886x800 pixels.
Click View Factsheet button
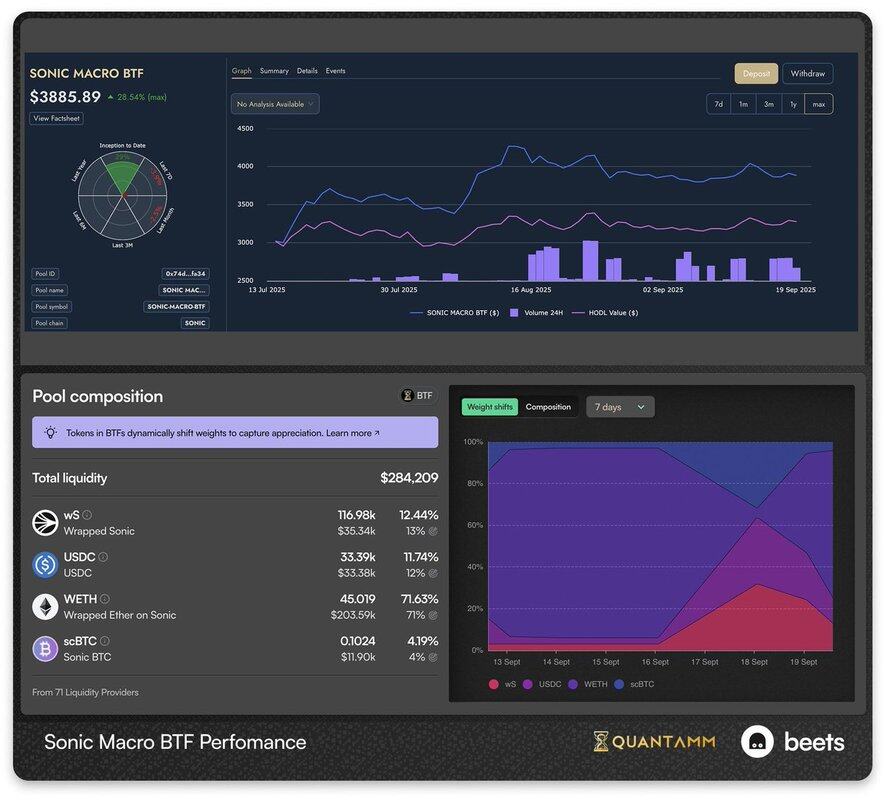[57, 119]
